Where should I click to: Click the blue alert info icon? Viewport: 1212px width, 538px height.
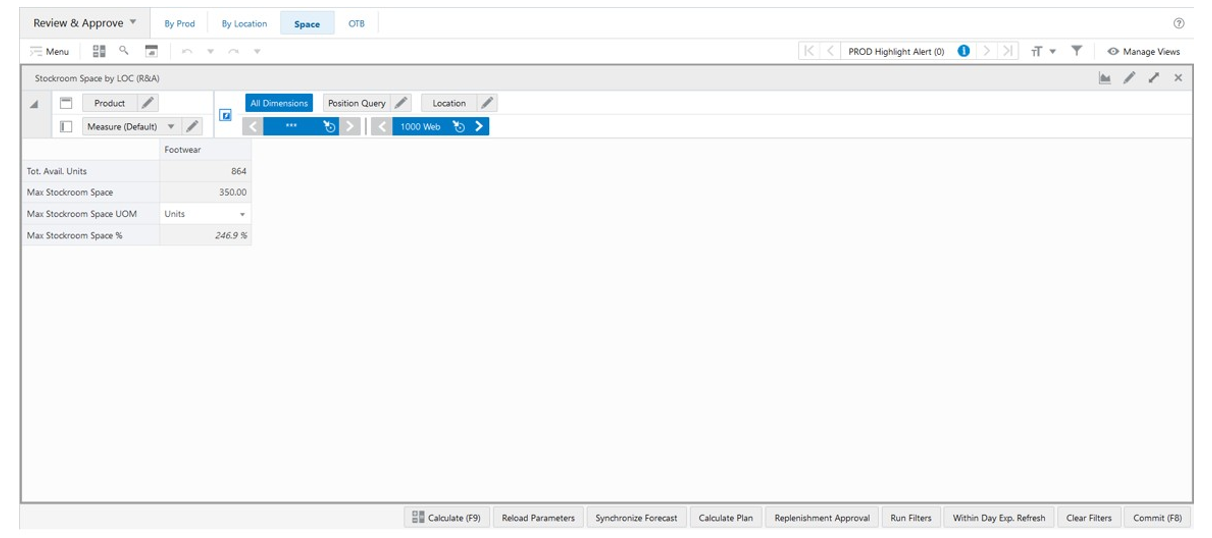[x=963, y=51]
